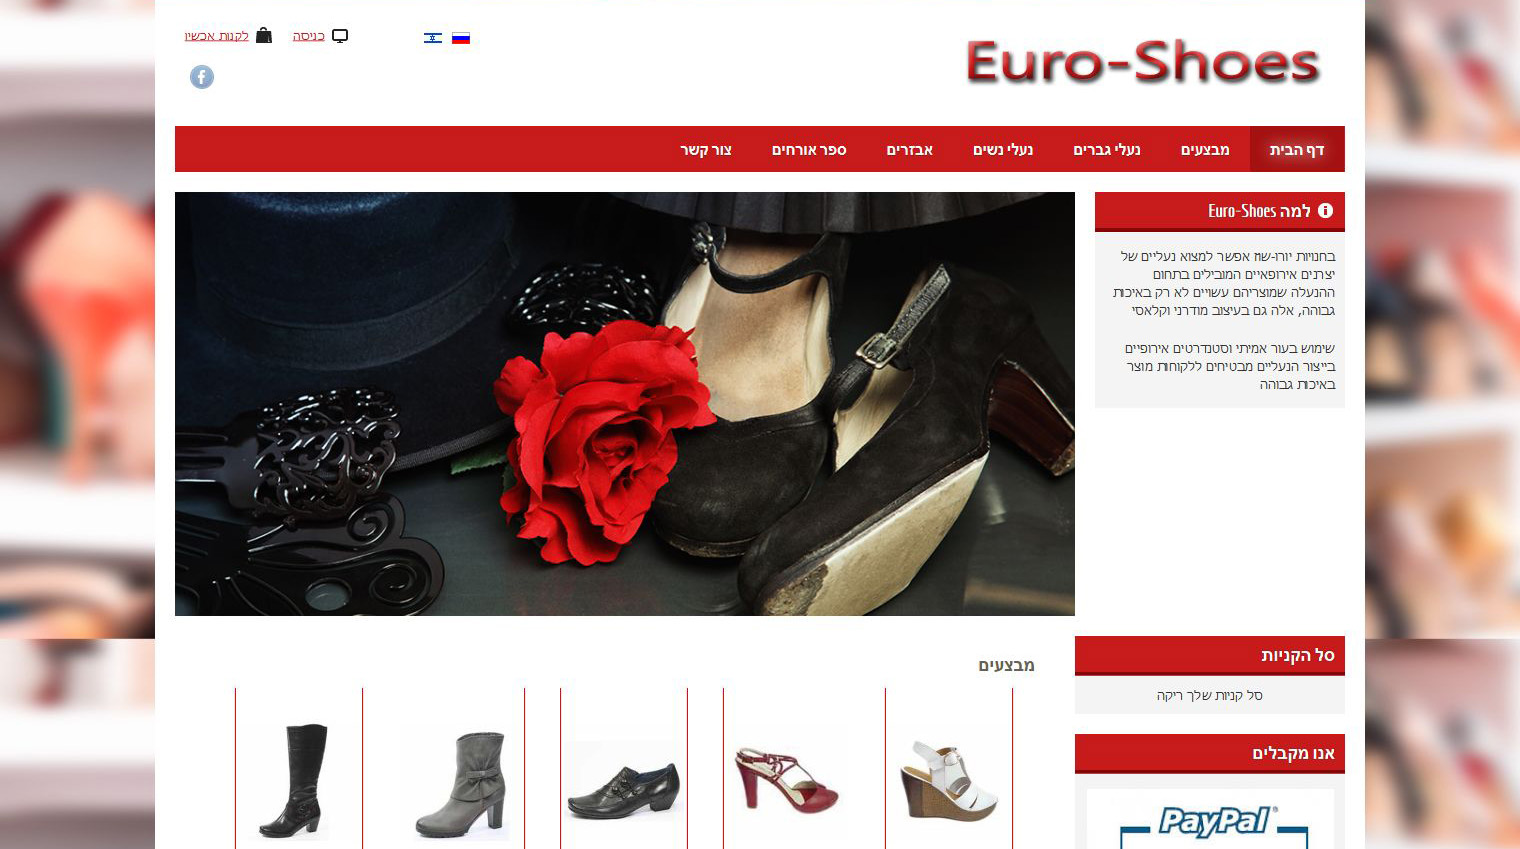This screenshot has width=1520, height=849.
Task: View the red strappy heel product
Action: (x=787, y=778)
